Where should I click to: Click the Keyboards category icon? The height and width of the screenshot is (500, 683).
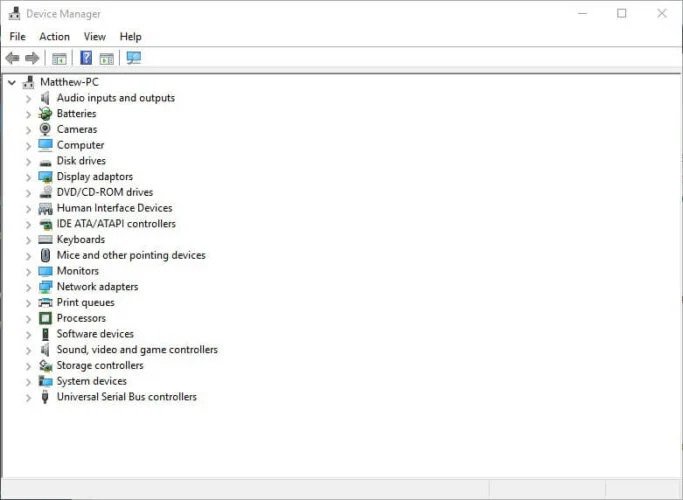45,240
